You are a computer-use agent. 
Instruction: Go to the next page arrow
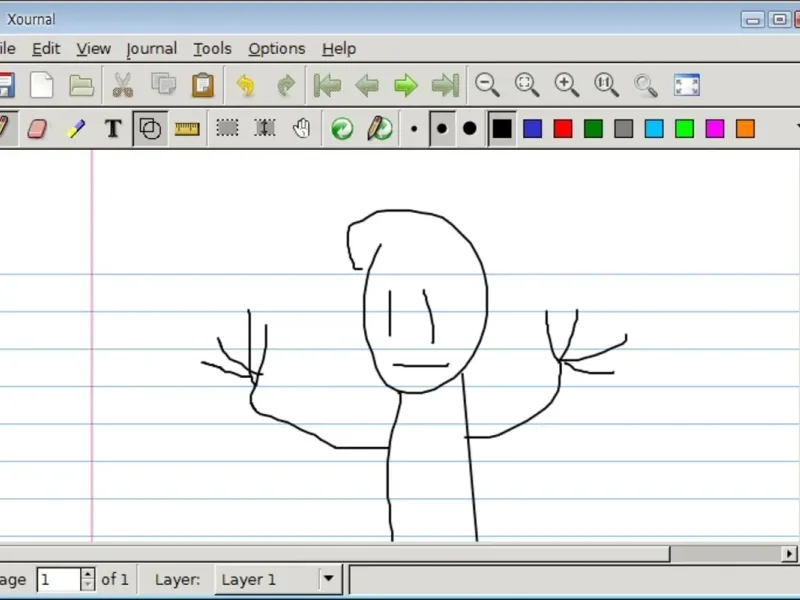click(406, 85)
